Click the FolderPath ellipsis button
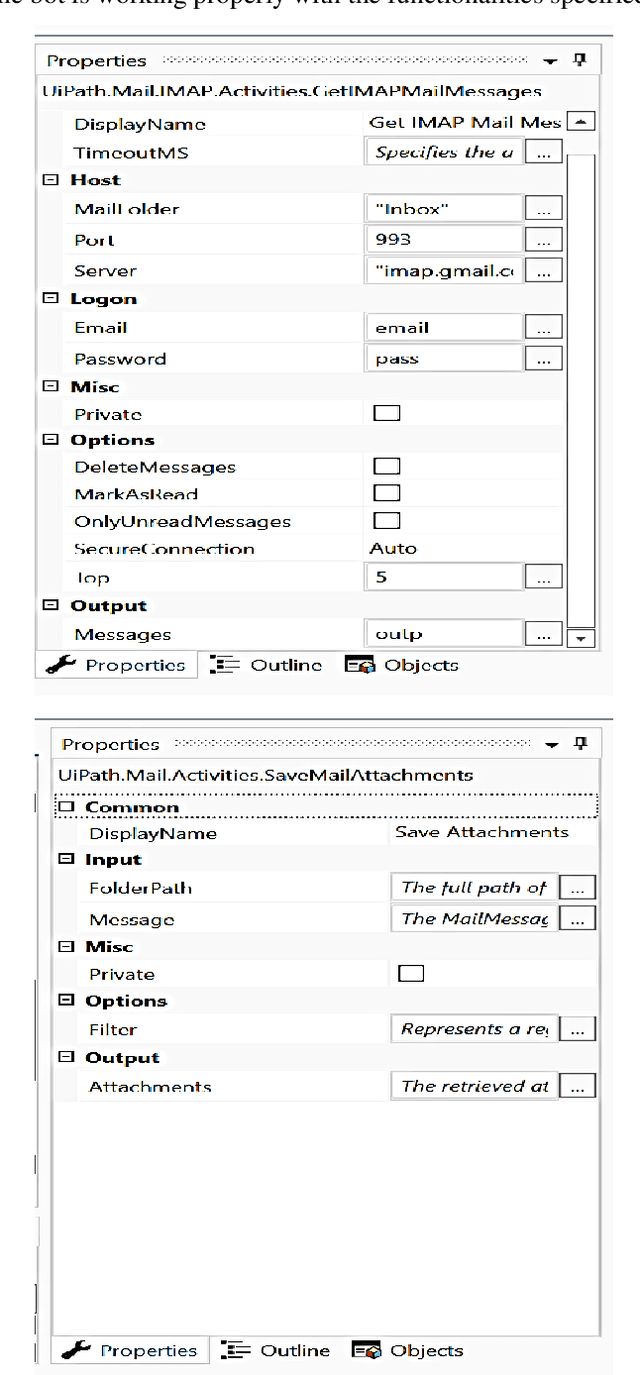 (580, 887)
